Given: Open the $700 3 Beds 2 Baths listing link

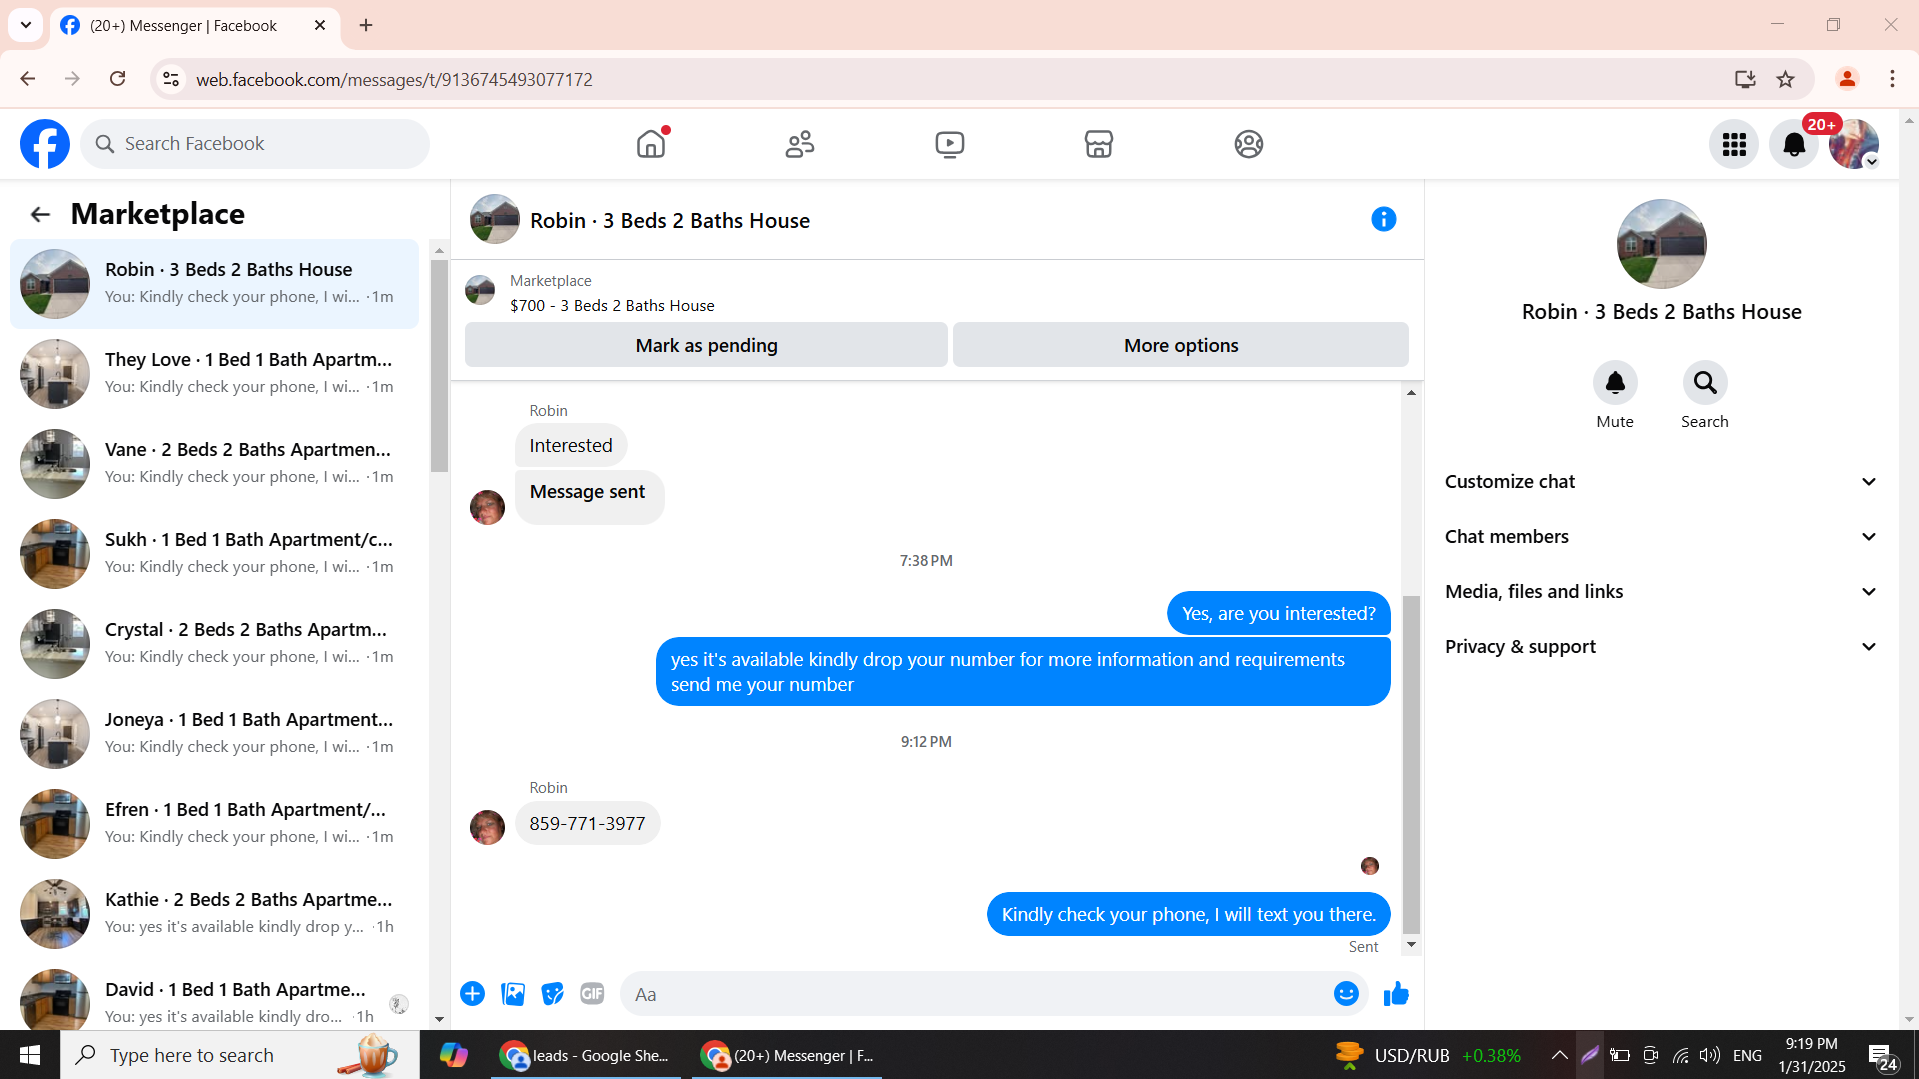Looking at the screenshot, I should [x=612, y=306].
